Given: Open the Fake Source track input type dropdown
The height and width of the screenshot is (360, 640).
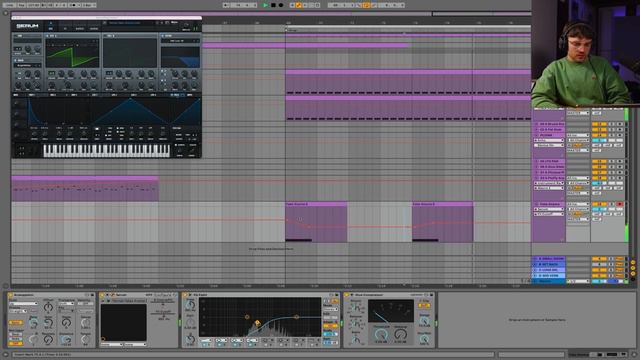Looking at the screenshot, I should (578, 204).
